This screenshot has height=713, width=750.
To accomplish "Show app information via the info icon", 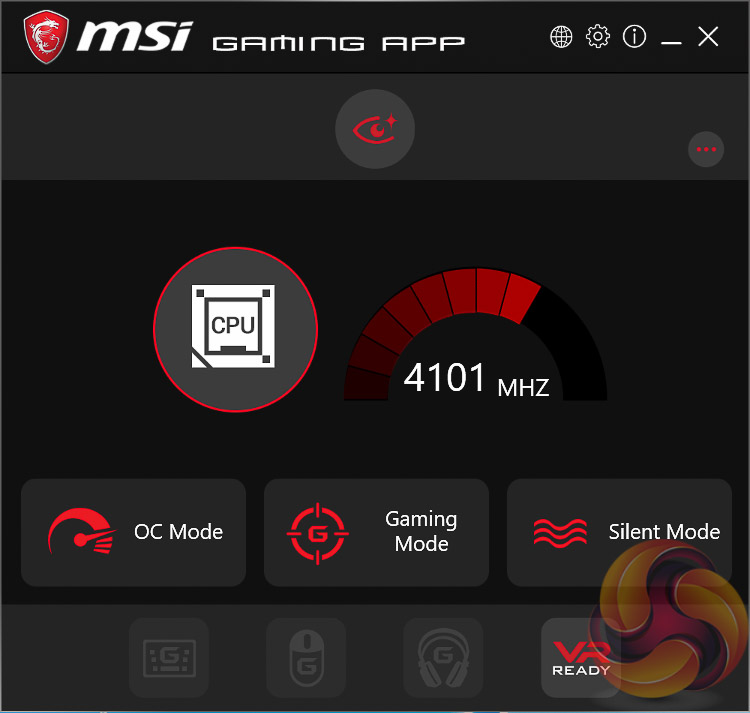I will (x=634, y=36).
